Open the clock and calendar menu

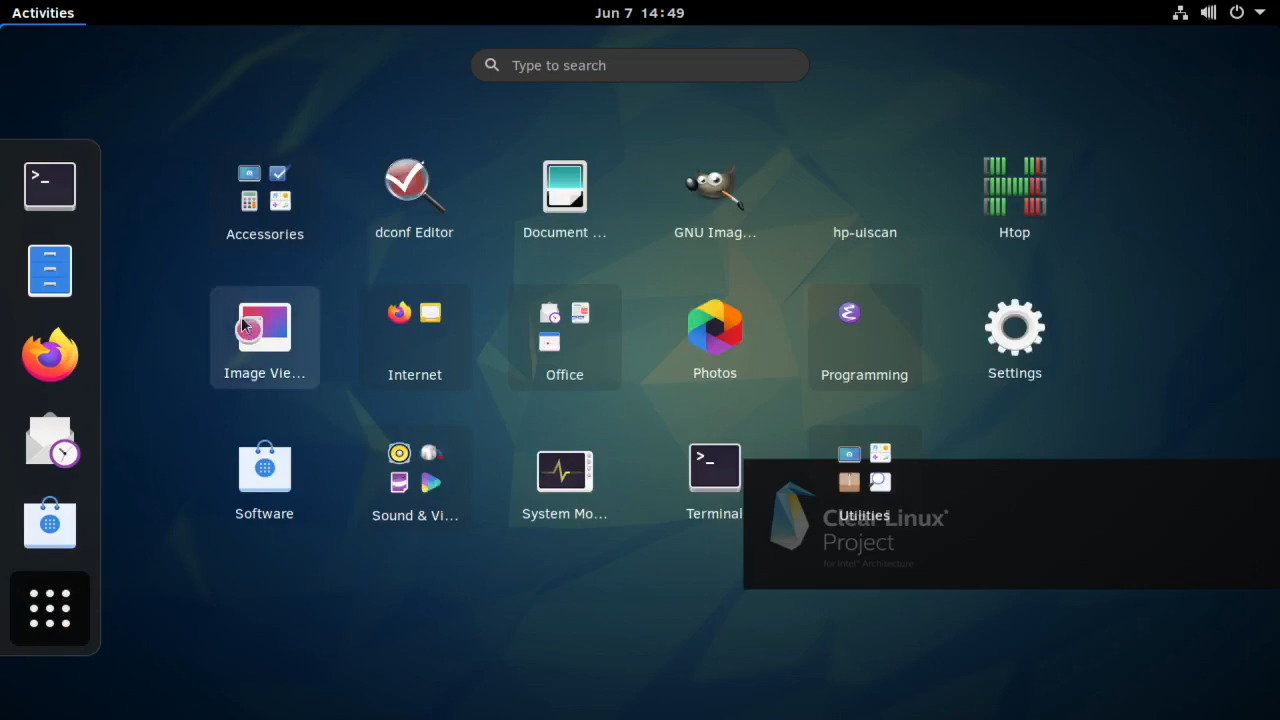pos(639,13)
